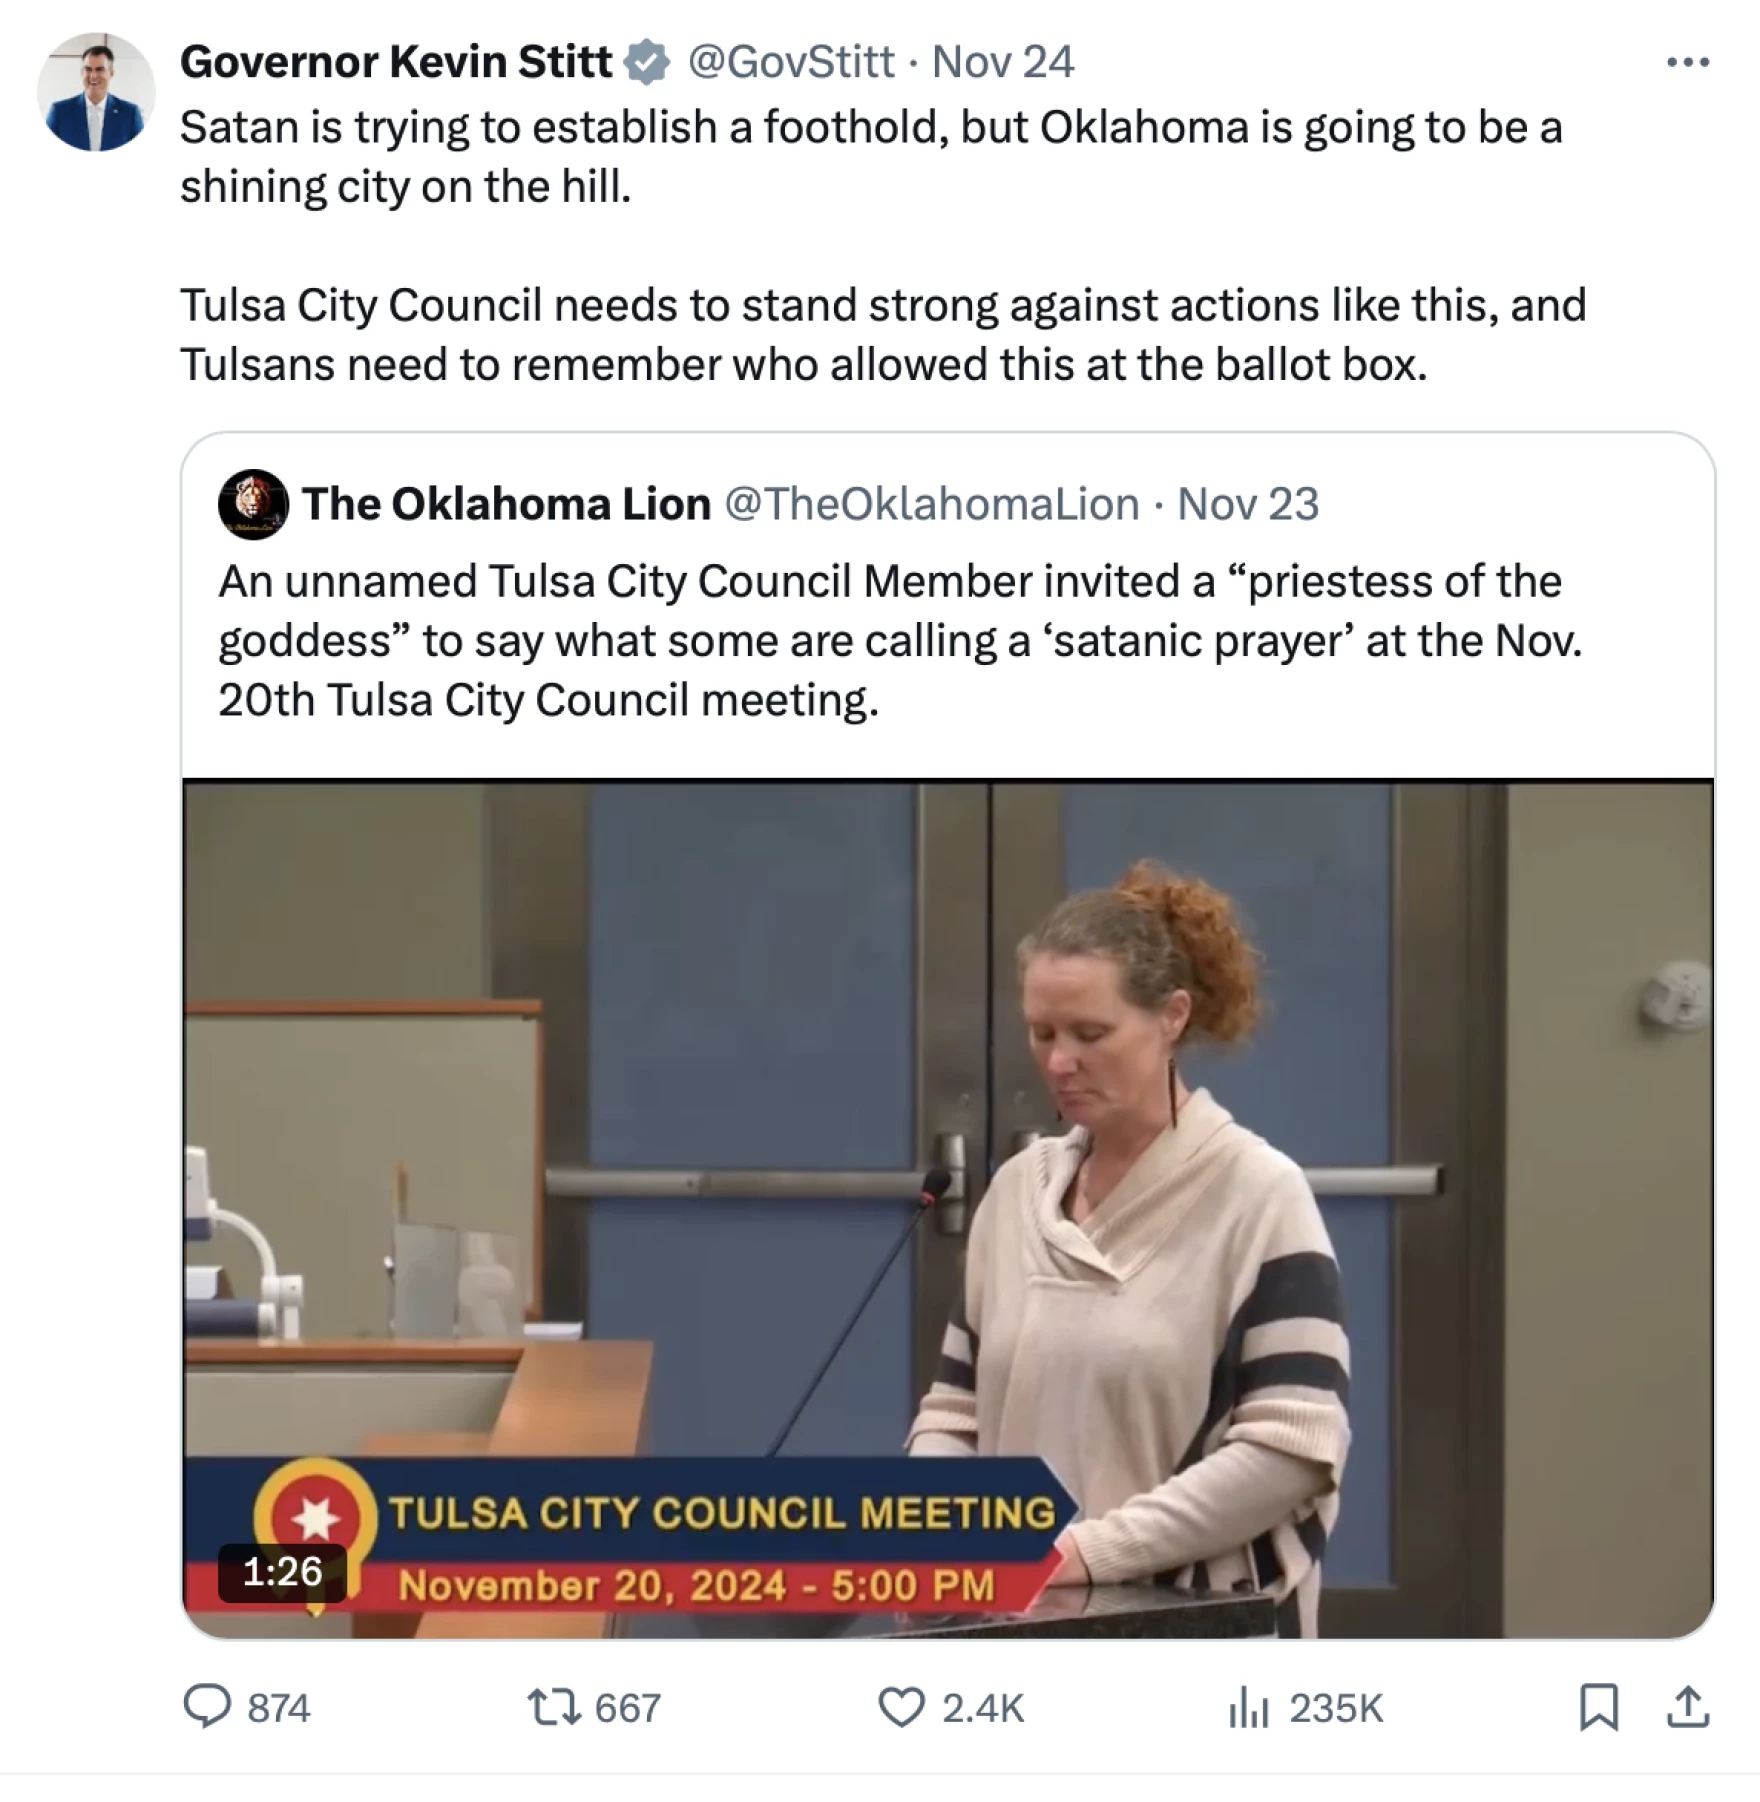Open The Oklahoma Lion display name
The height and width of the screenshot is (1802, 1760).
click(x=506, y=504)
